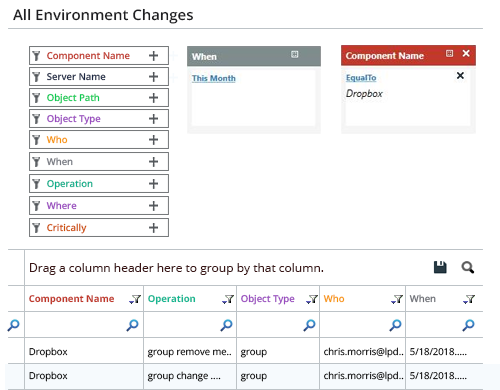Click magnifier in Component Name filter cell
500x390 pixels.
click(x=132, y=325)
